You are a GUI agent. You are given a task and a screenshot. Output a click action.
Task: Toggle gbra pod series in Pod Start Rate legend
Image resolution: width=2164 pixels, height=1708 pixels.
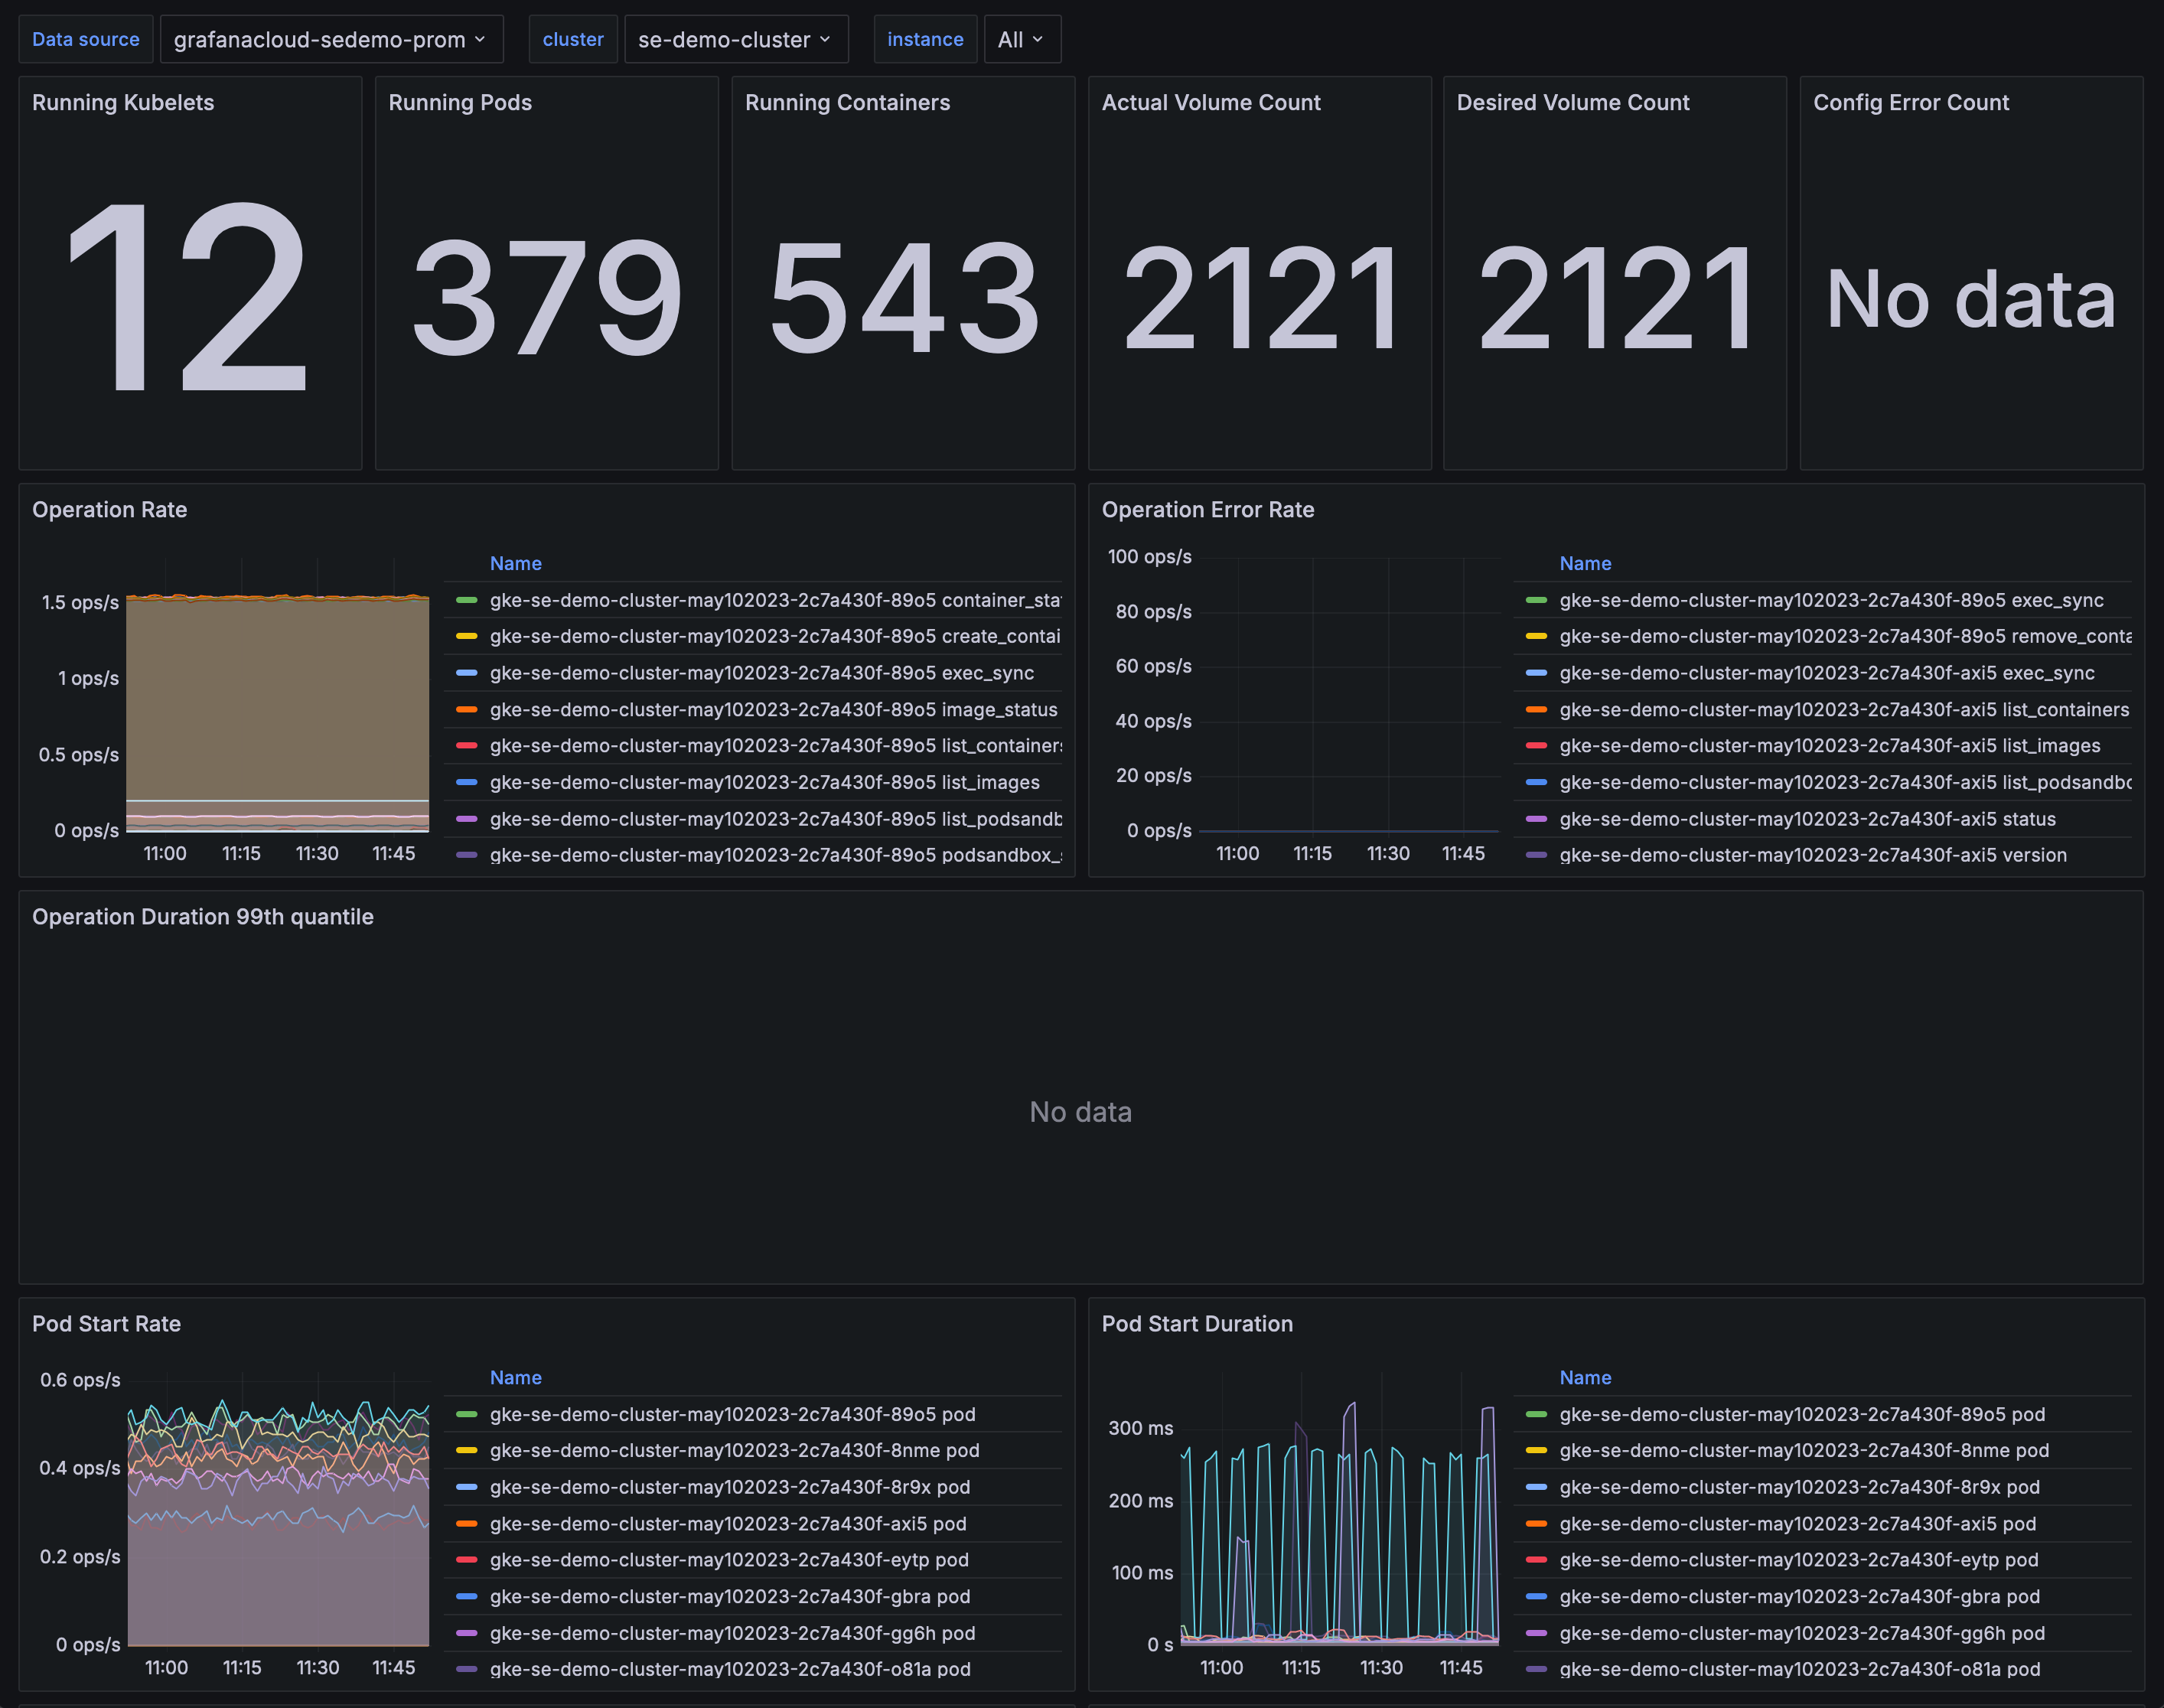[729, 1596]
